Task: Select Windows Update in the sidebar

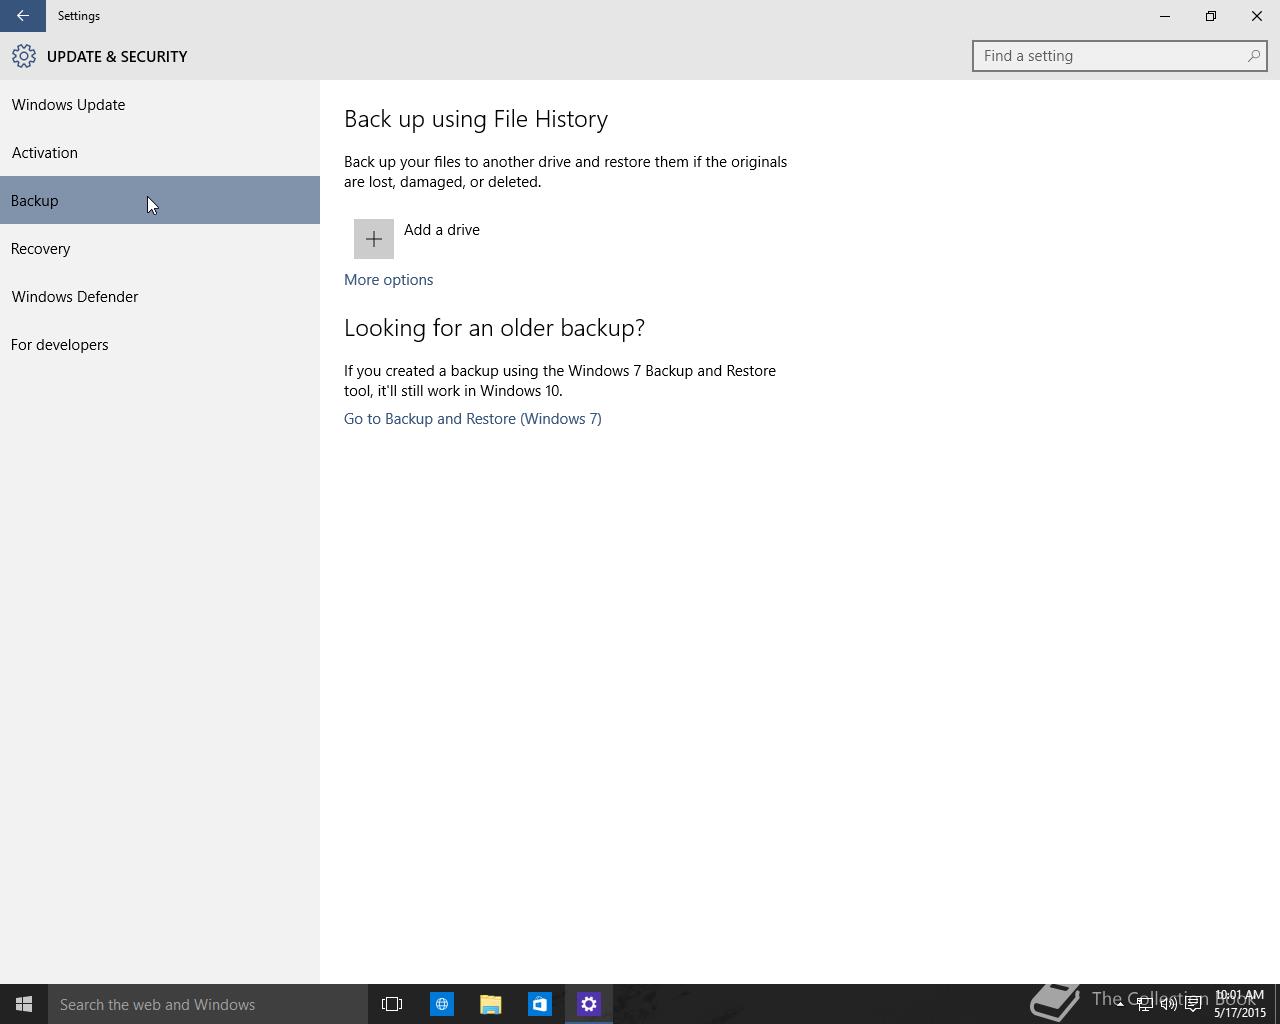Action: (x=160, y=104)
